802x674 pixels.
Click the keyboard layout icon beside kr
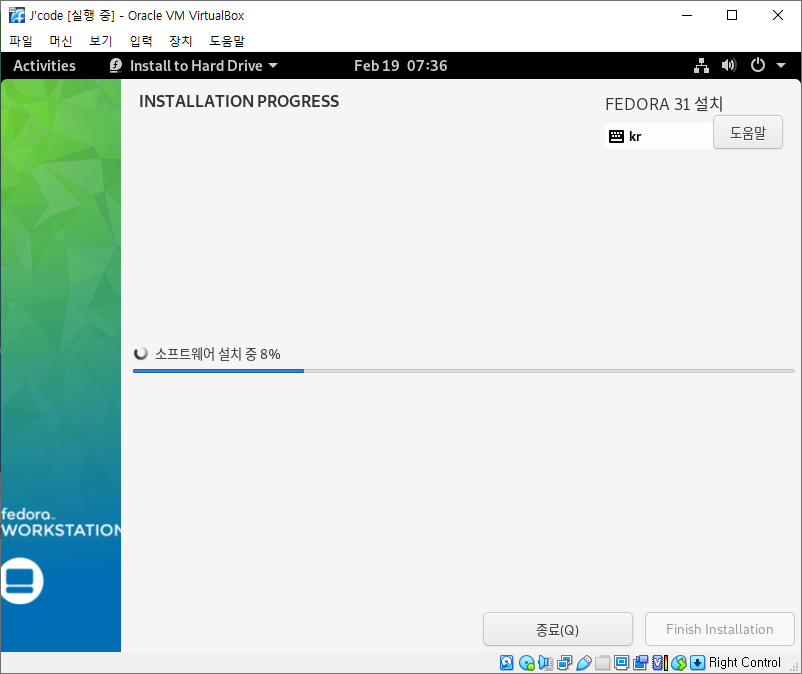(616, 137)
